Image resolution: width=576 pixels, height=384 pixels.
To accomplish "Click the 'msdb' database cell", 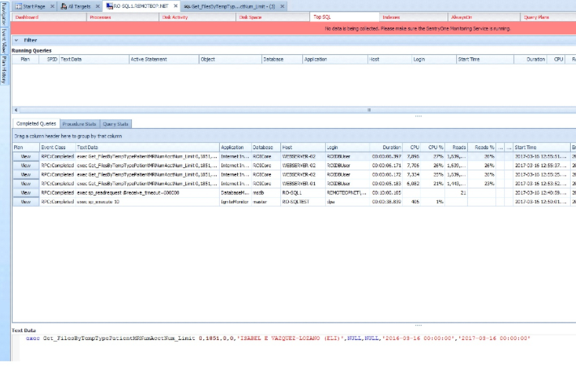I will (266, 193).
